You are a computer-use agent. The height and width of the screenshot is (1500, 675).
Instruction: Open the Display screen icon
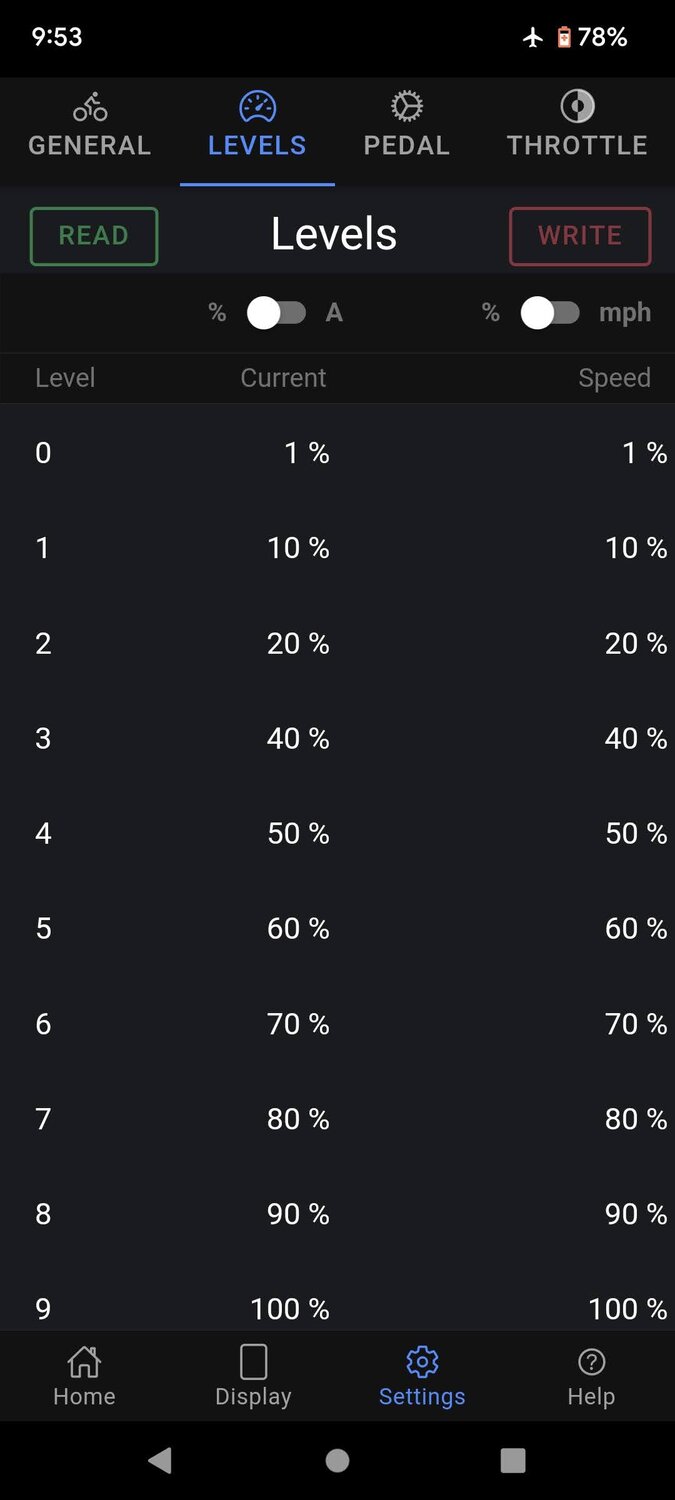[253, 1362]
